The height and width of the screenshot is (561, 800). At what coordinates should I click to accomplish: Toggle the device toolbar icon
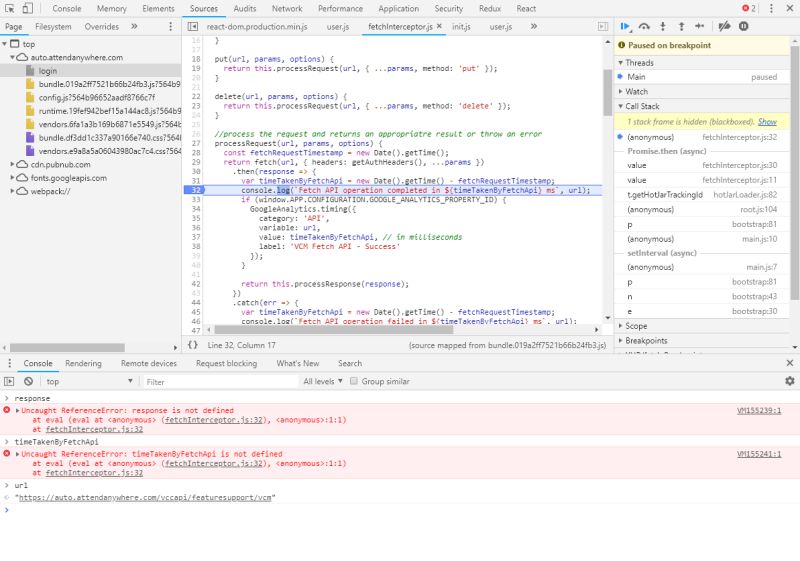click(x=28, y=8)
